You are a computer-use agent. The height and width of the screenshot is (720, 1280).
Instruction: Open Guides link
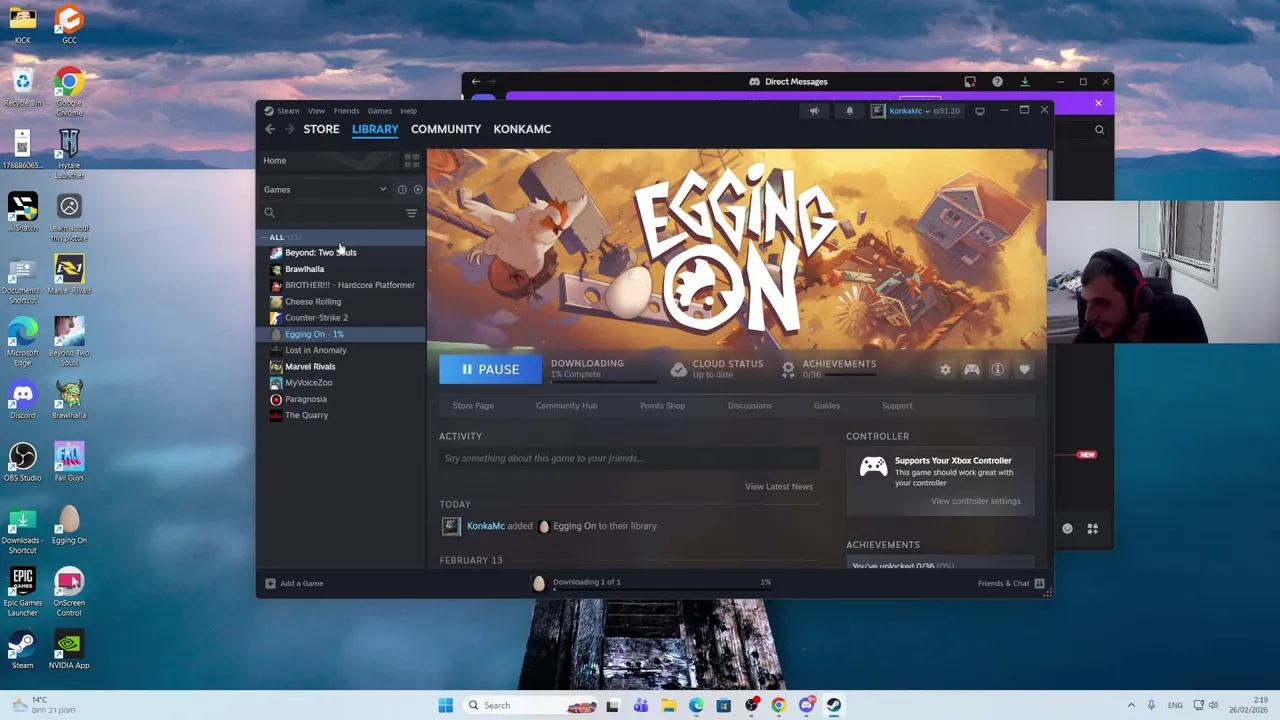(826, 406)
